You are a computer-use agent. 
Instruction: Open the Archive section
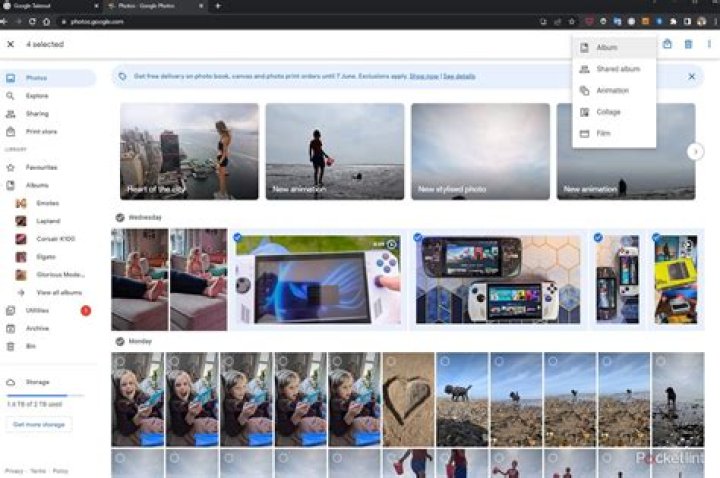point(37,328)
